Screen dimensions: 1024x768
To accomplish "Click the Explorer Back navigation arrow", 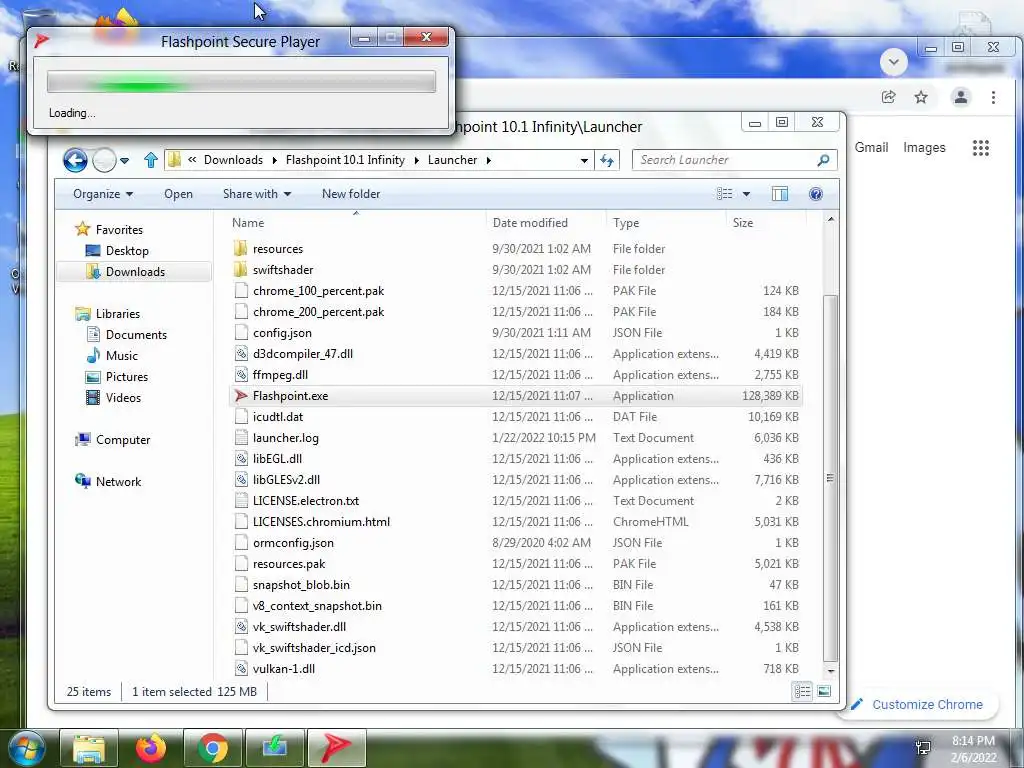I will pyautogui.click(x=75, y=160).
